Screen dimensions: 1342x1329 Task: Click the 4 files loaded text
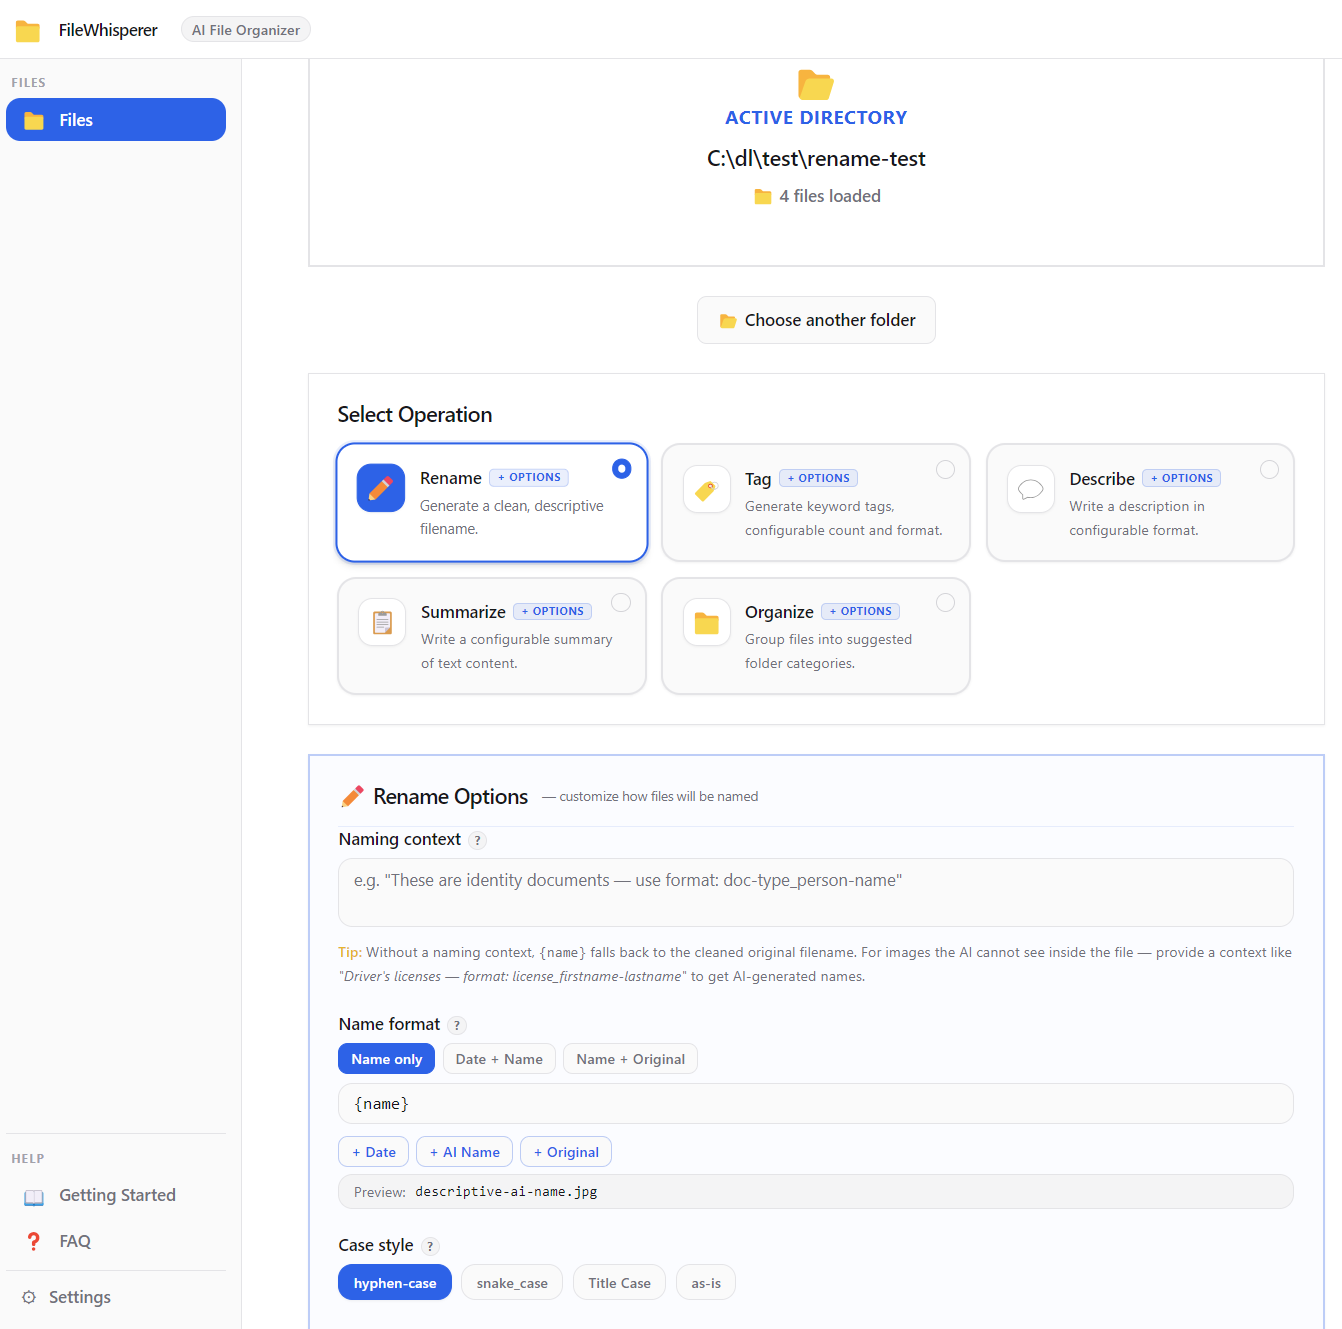pyautogui.click(x=830, y=197)
